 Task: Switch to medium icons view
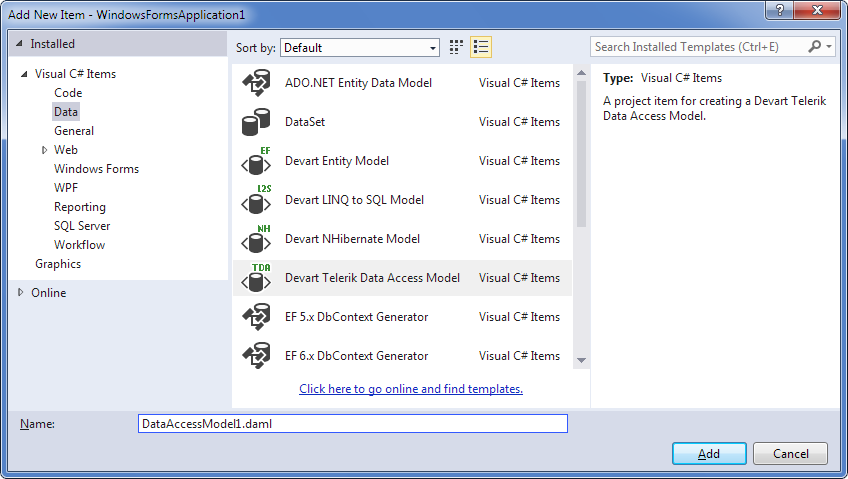click(456, 47)
